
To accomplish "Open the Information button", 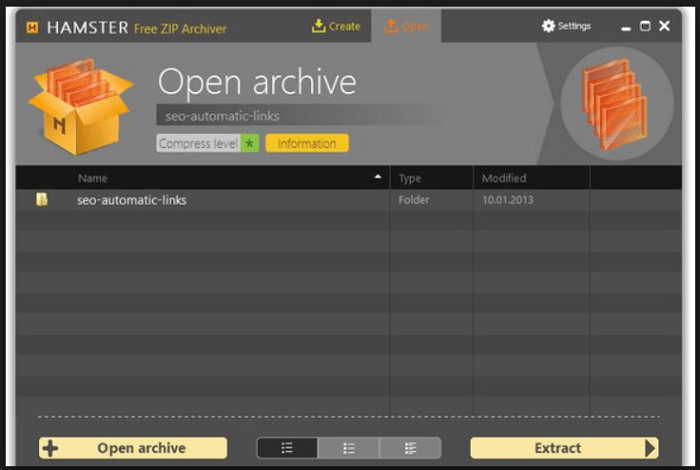I will (x=307, y=143).
